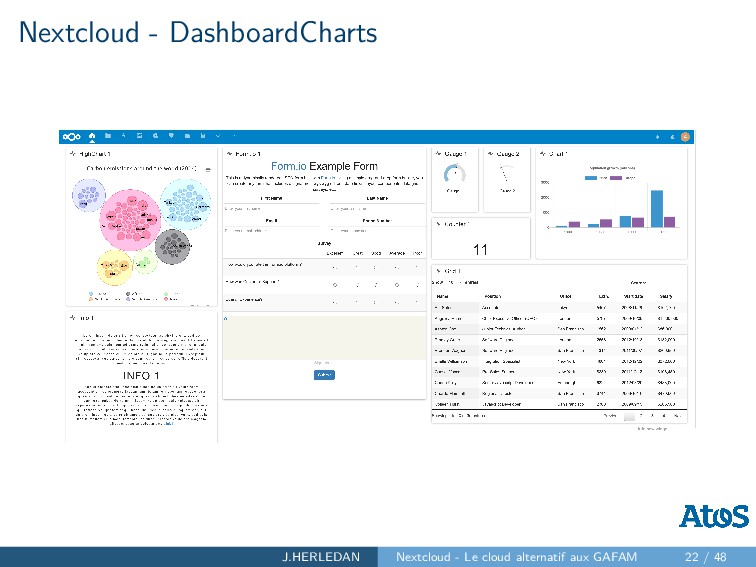
Task: Click inside the beige signature pad area
Action: (x=324, y=338)
